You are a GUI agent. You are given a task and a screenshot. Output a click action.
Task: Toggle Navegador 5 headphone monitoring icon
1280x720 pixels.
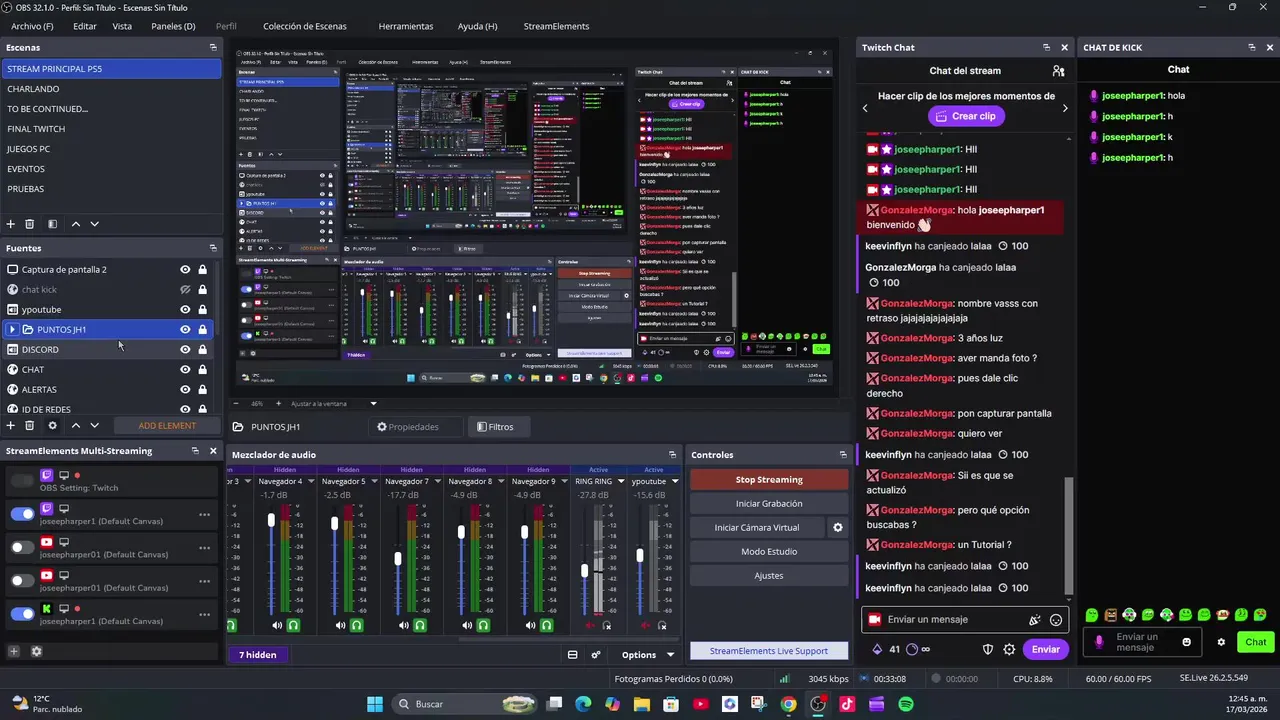point(356,625)
